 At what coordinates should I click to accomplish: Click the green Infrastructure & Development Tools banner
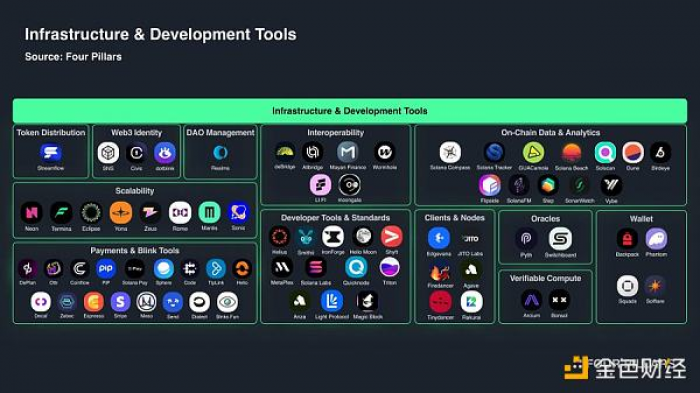click(350, 111)
